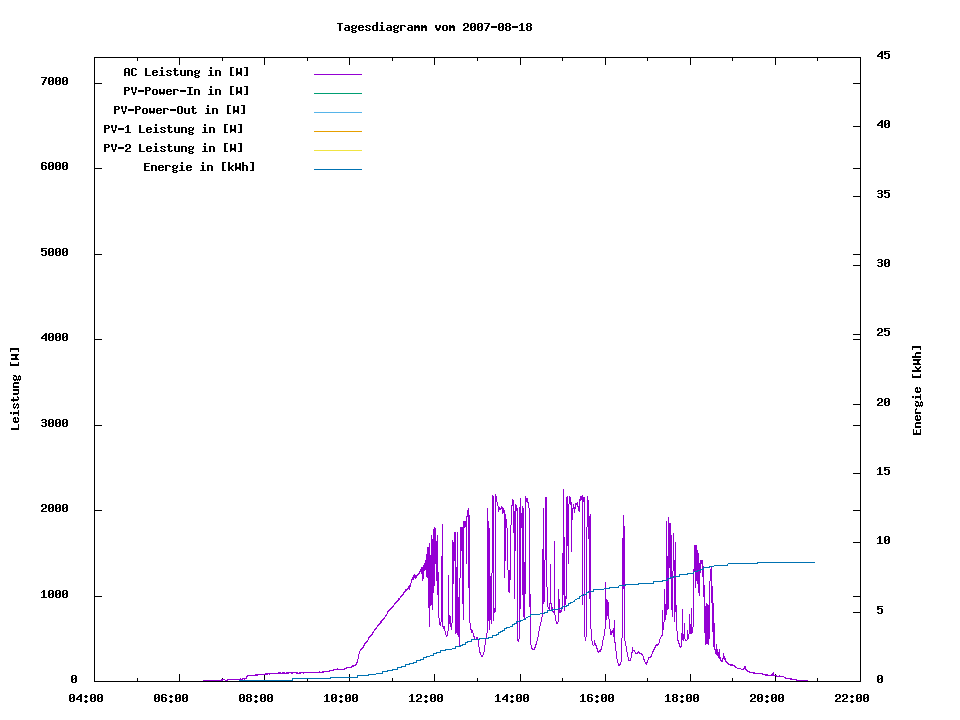
Task: Select the "PV-1 Leistung in [W]" legend label
Action: point(173,129)
